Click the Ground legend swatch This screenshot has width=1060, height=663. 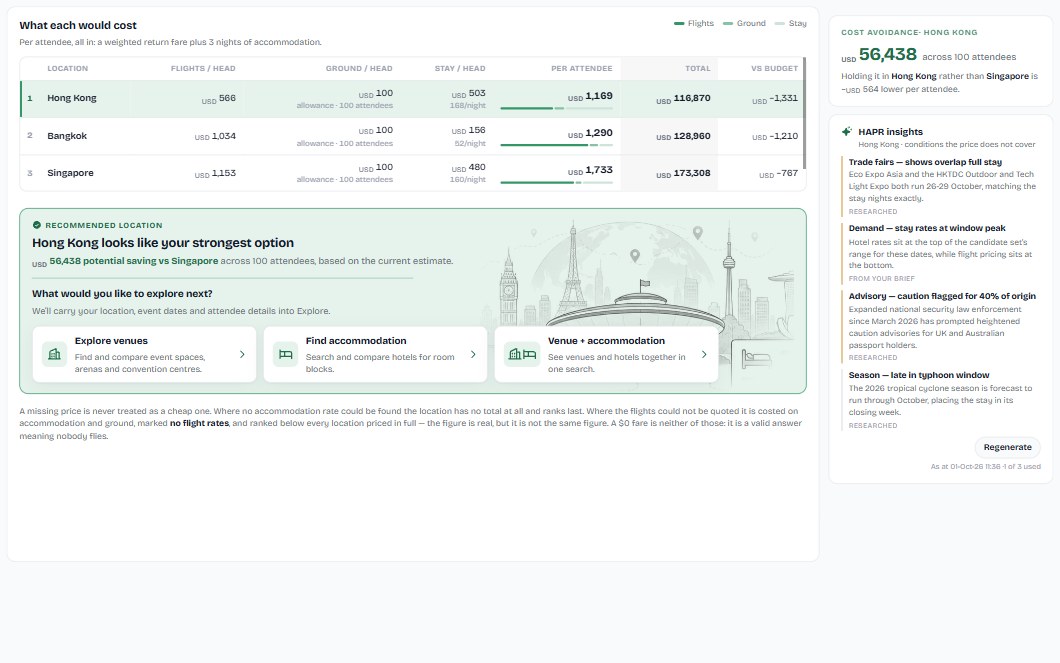(x=727, y=24)
